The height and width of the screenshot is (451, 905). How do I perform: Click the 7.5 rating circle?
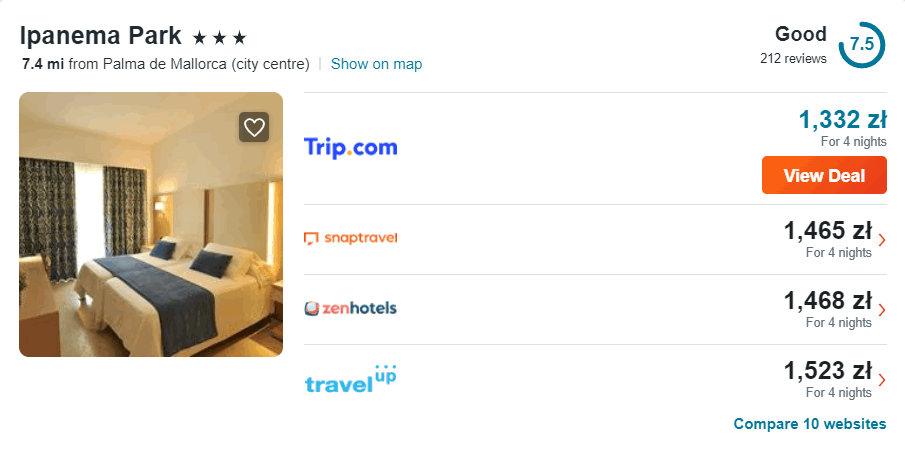(861, 44)
